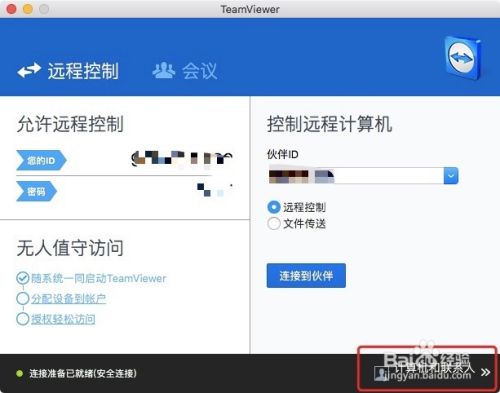Open the 会议 tab
500x393 pixels.
pyautogui.click(x=185, y=71)
